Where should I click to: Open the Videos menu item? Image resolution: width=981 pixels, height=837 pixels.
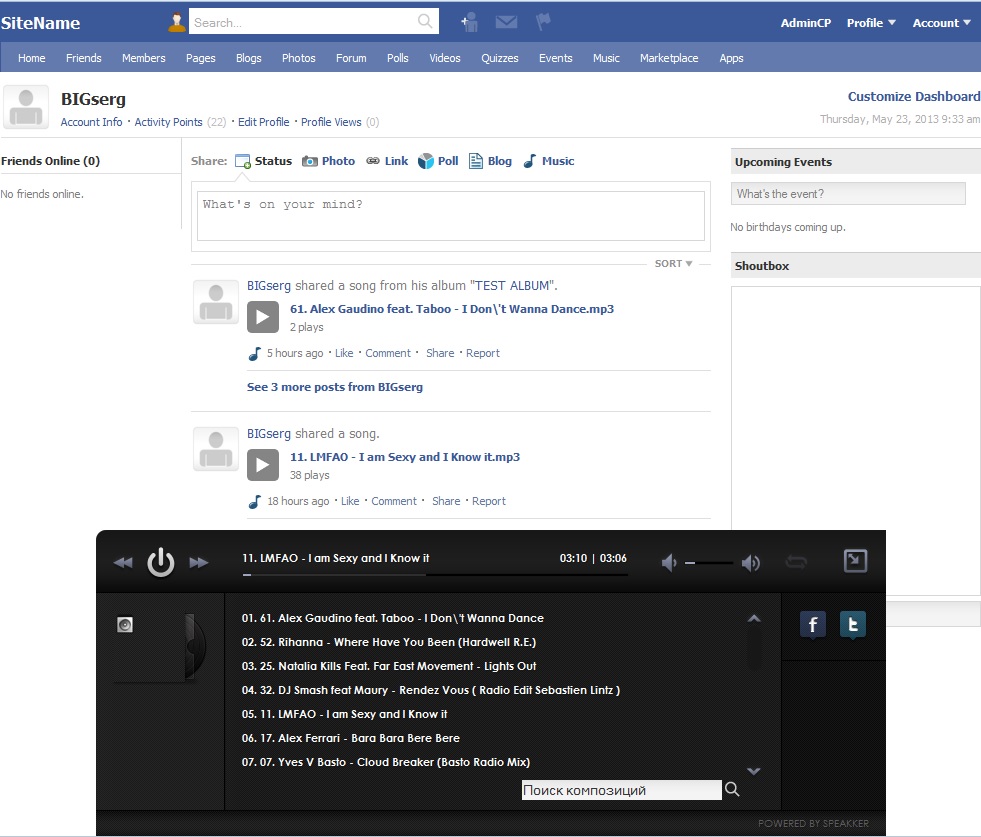point(445,58)
